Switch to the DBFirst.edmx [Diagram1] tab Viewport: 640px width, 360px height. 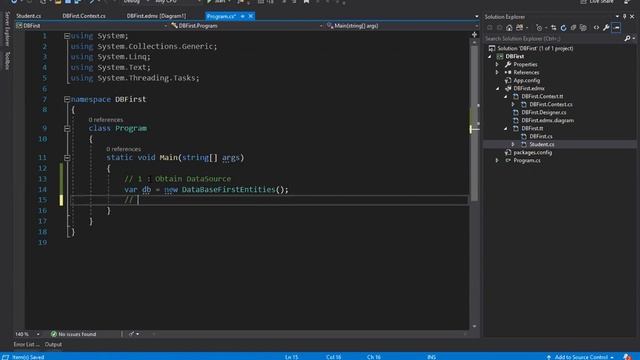(156, 16)
